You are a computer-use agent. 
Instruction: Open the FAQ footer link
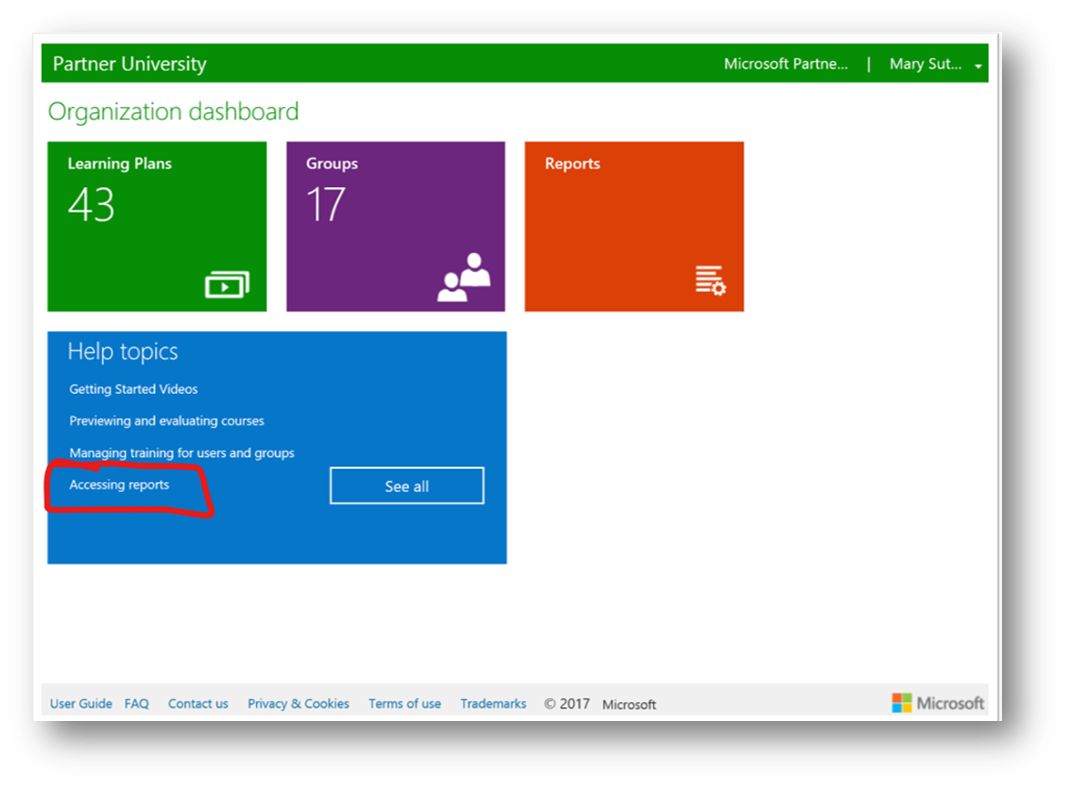[x=136, y=704]
